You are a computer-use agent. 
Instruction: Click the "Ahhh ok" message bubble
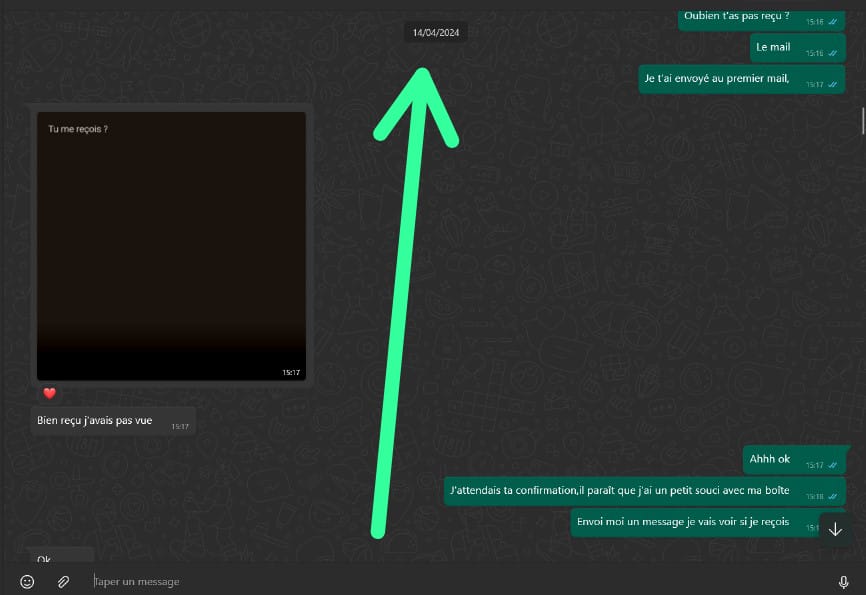tap(770, 460)
